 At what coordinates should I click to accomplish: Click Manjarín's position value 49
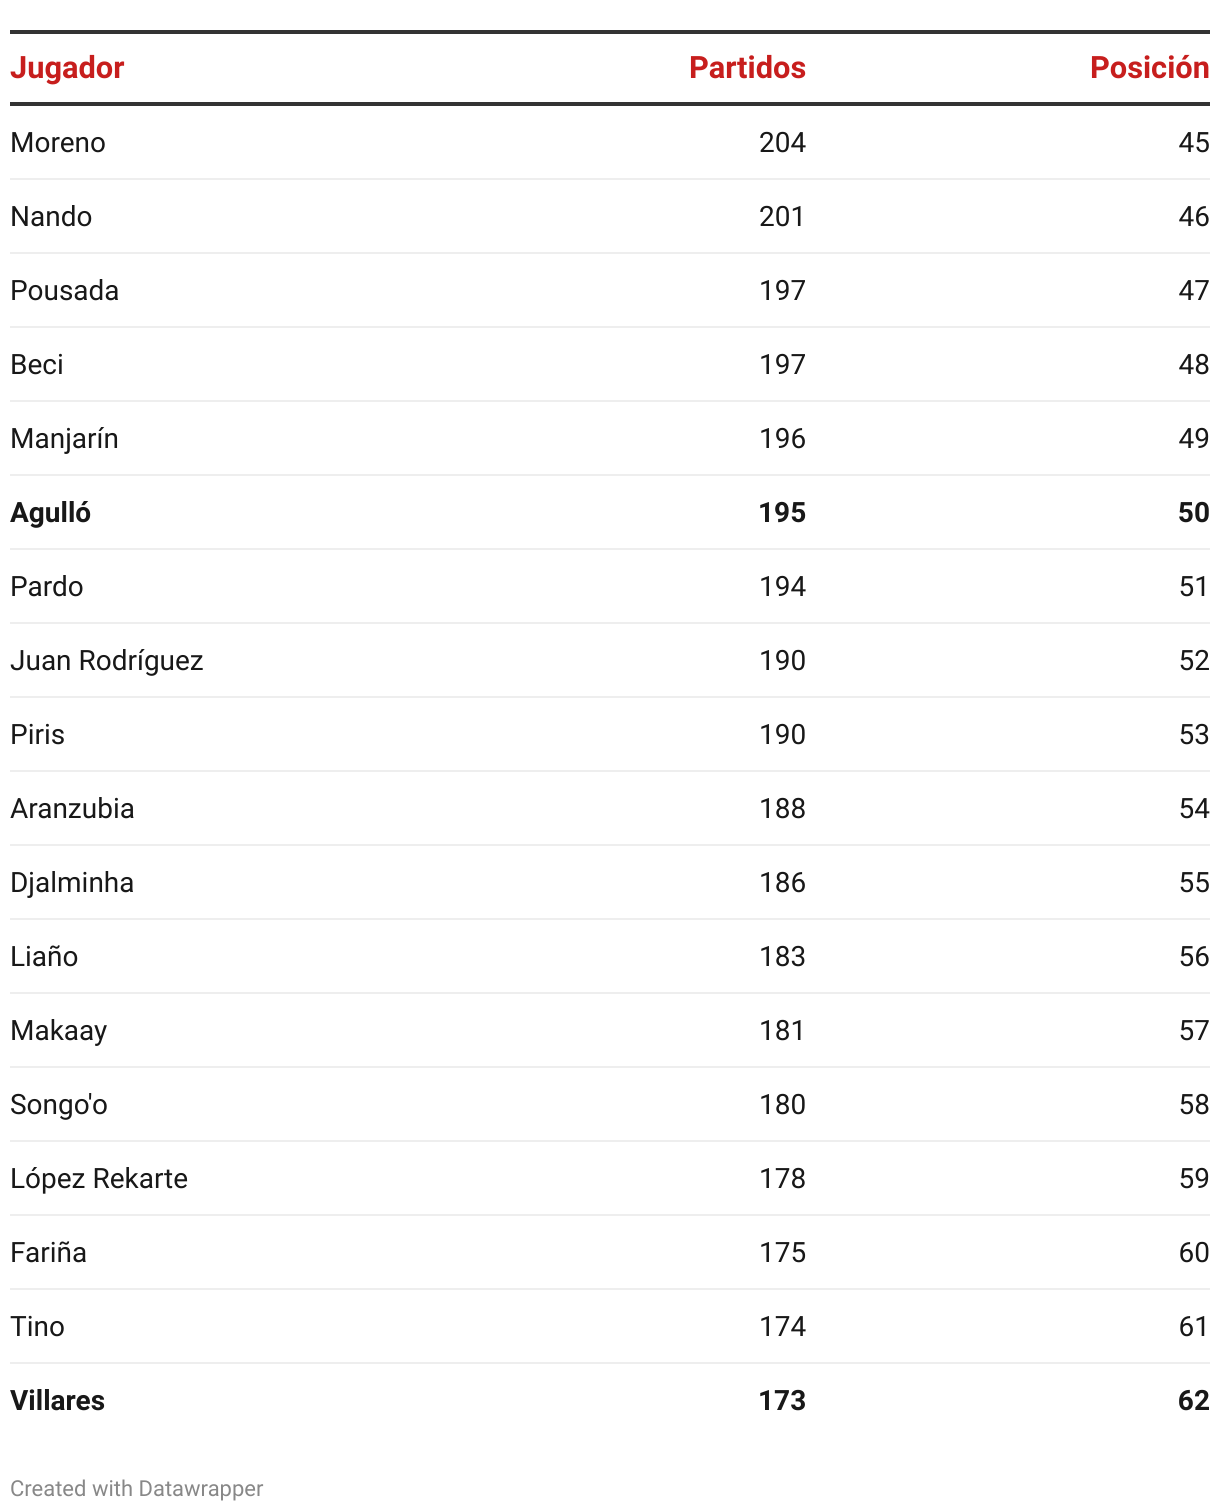click(1194, 439)
